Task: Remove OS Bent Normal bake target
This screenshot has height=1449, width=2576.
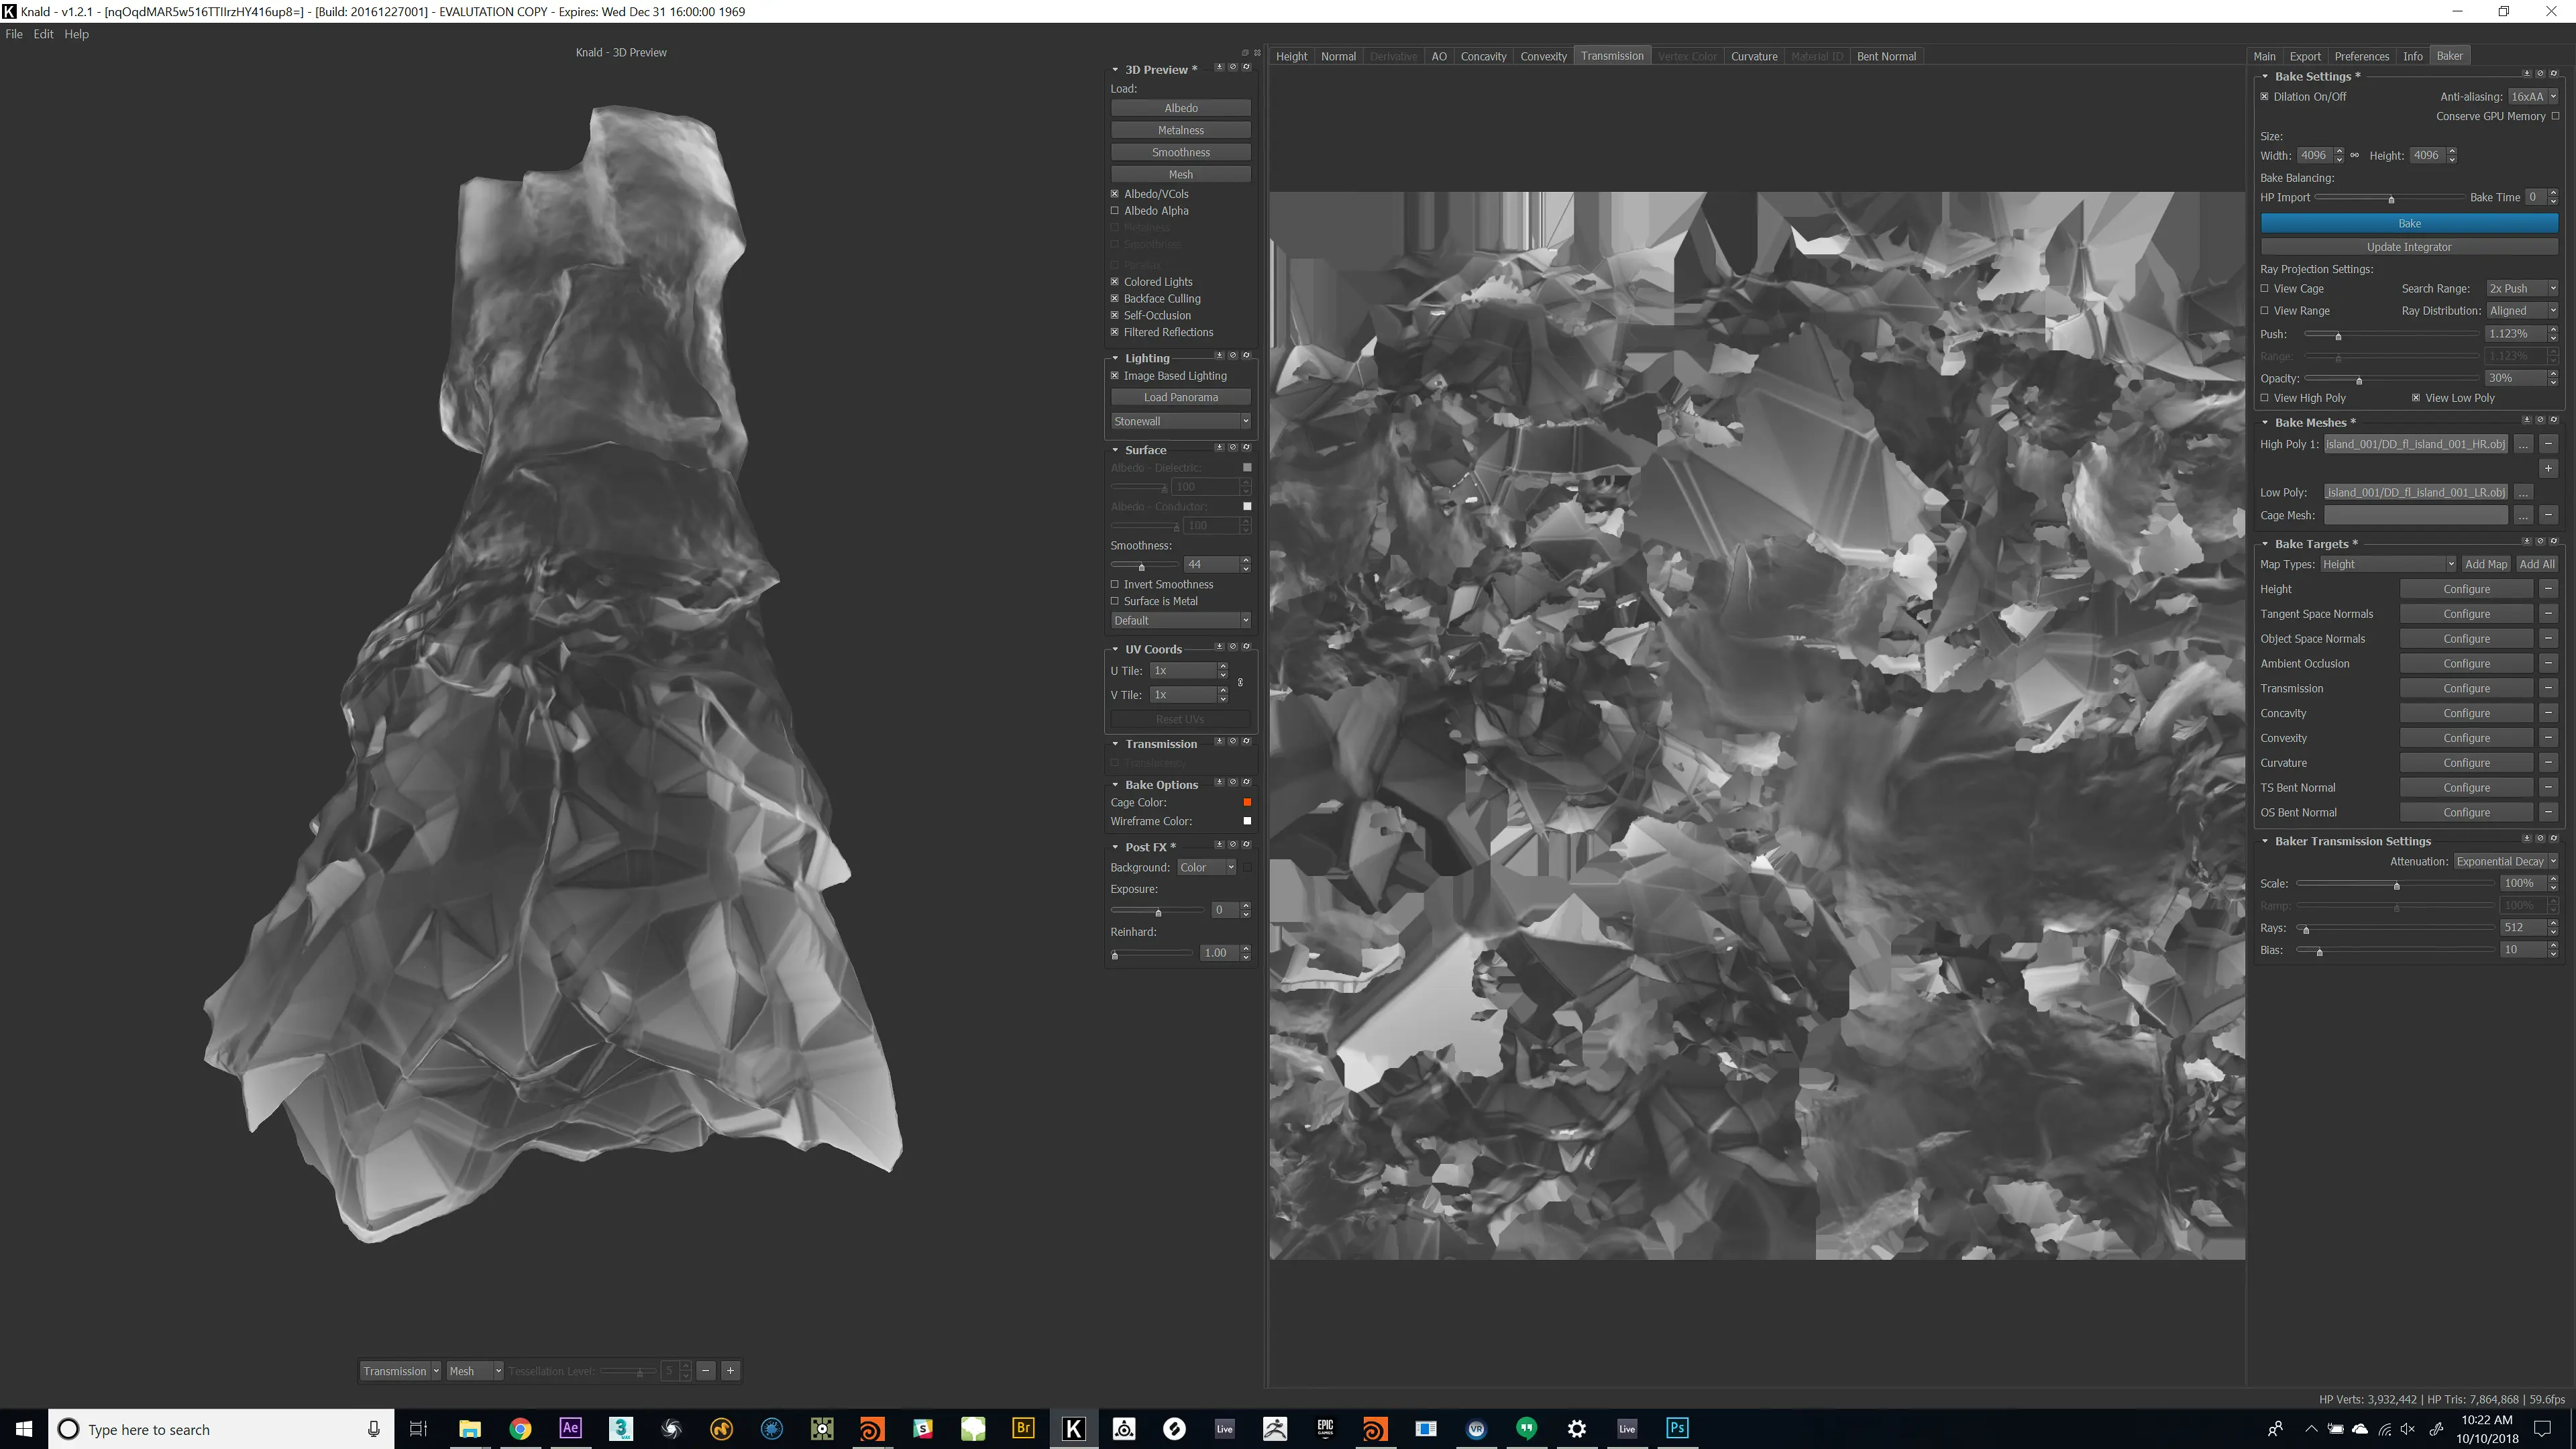Action: [2548, 812]
